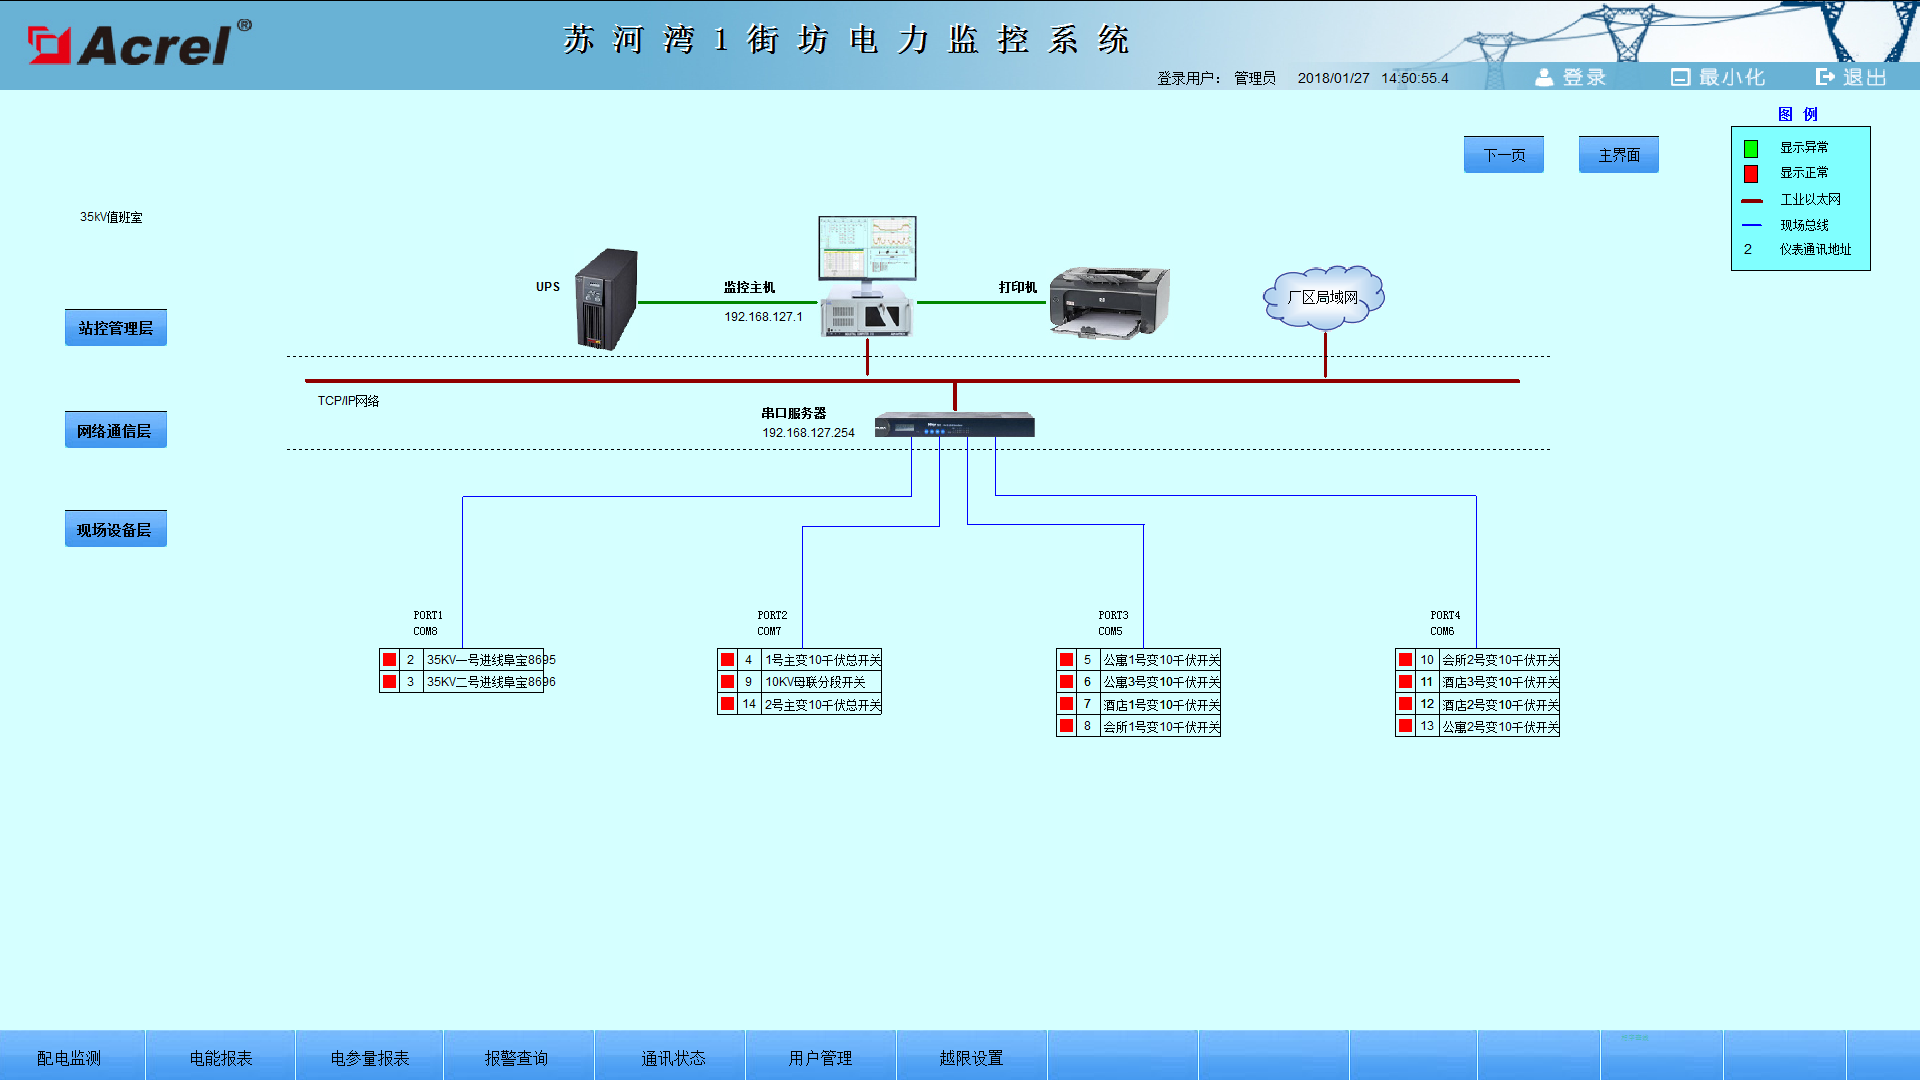This screenshot has width=1920, height=1080.
Task: Open the 报警查询 tab
Action: [x=517, y=1057]
